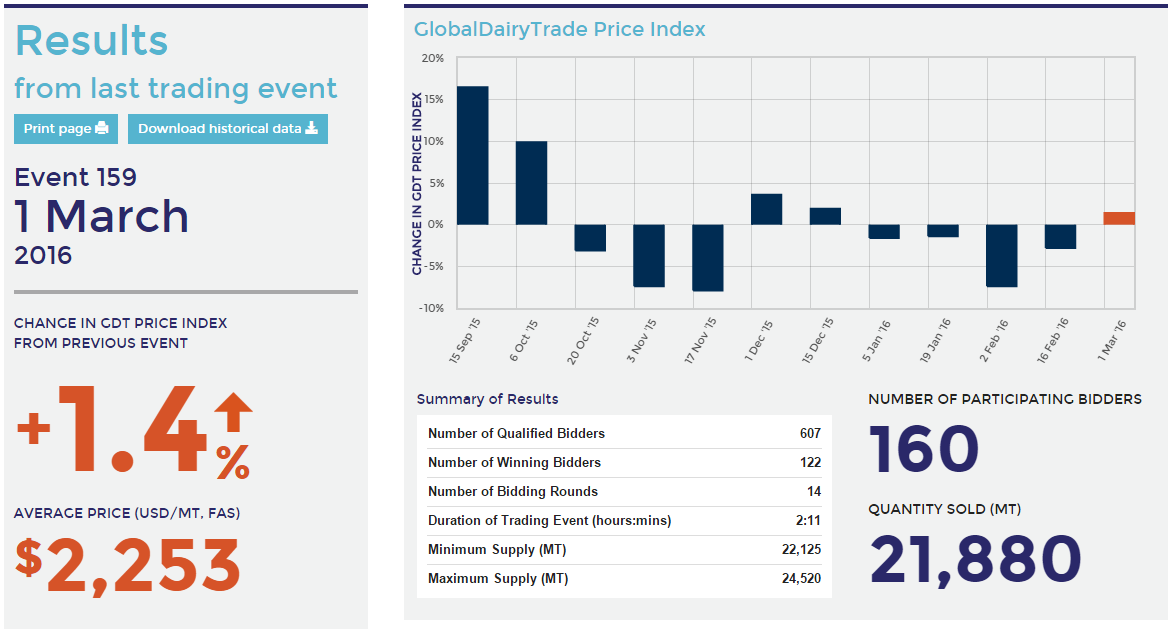Click the orange 1 Mar '16 bar
This screenshot has height=630, width=1174.
1119,218
